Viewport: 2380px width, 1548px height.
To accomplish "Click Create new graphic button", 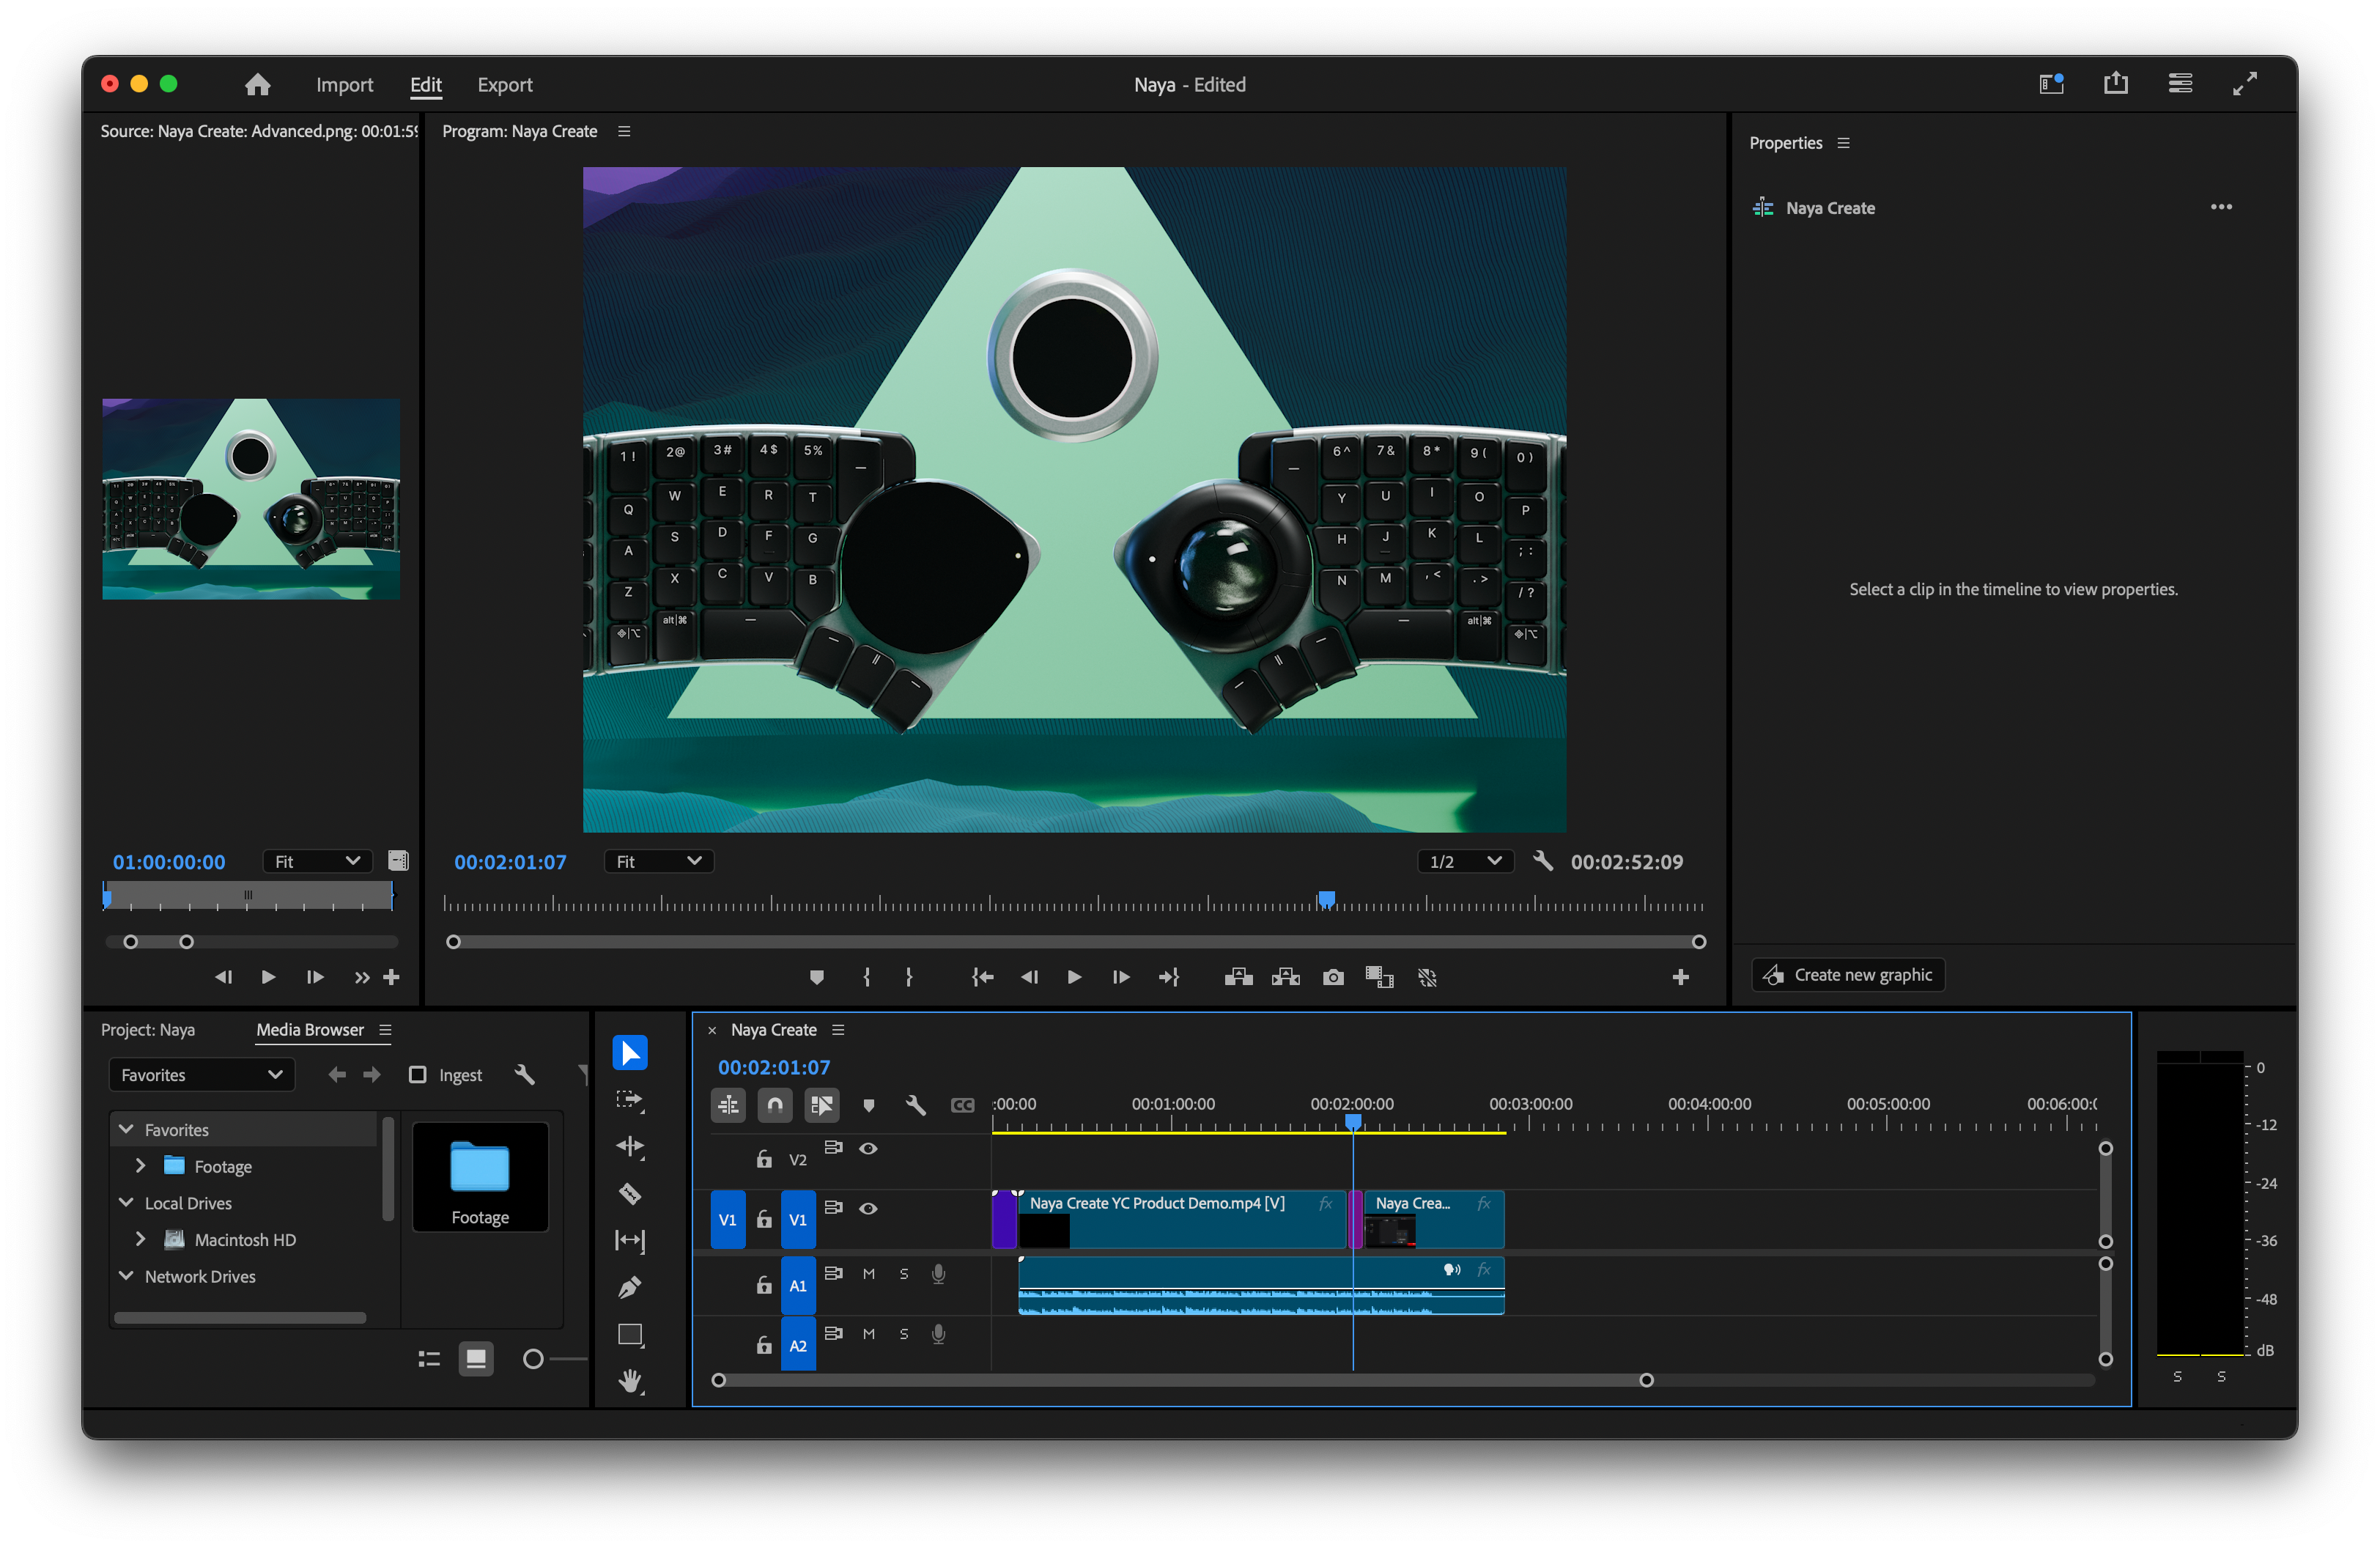I will [1848, 974].
